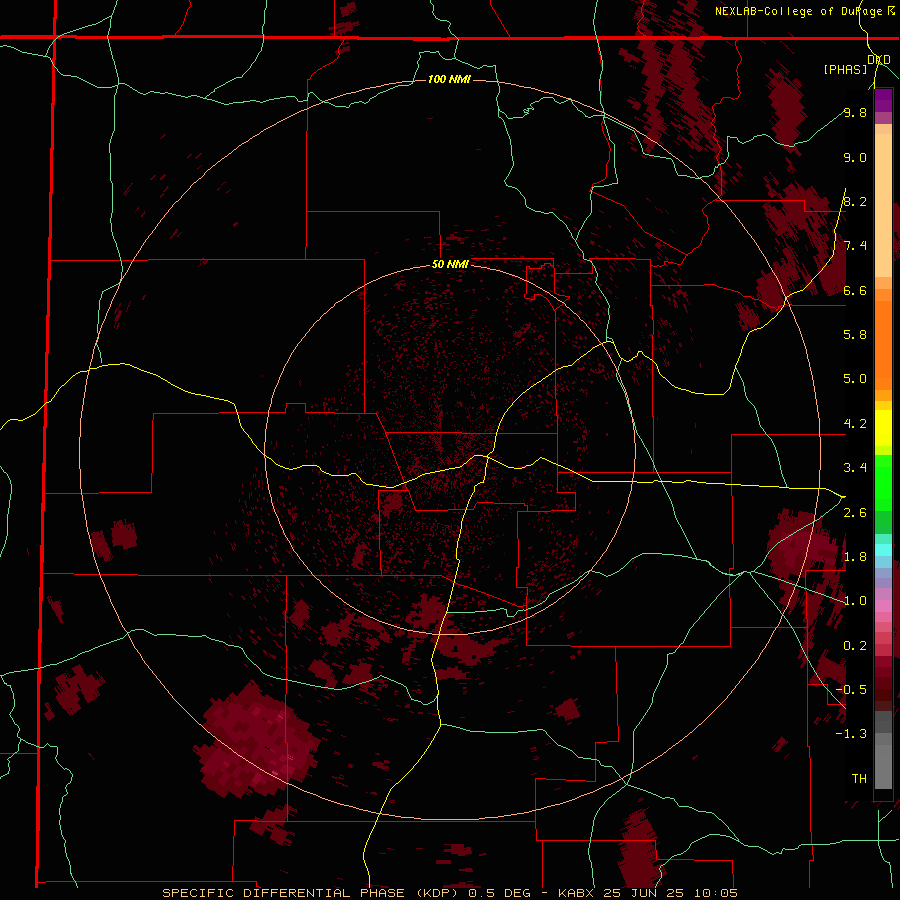Pick the cyan segment of the color bar
This screenshot has width=900, height=900.
883,549
